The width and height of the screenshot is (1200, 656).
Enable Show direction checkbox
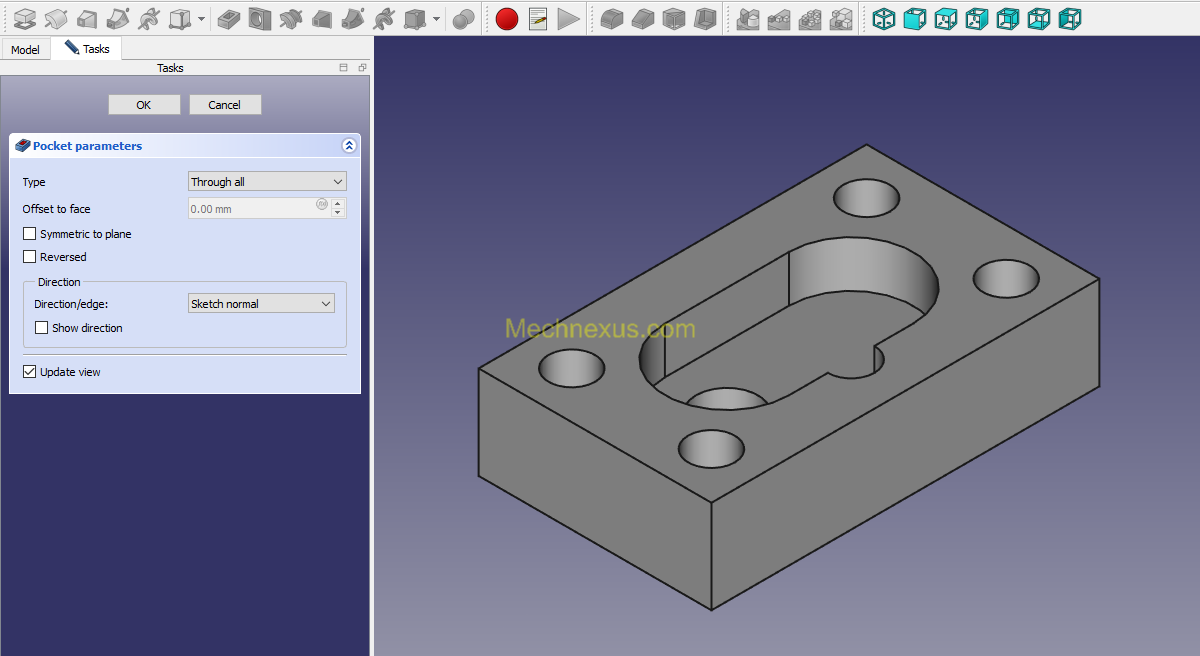(x=41, y=328)
